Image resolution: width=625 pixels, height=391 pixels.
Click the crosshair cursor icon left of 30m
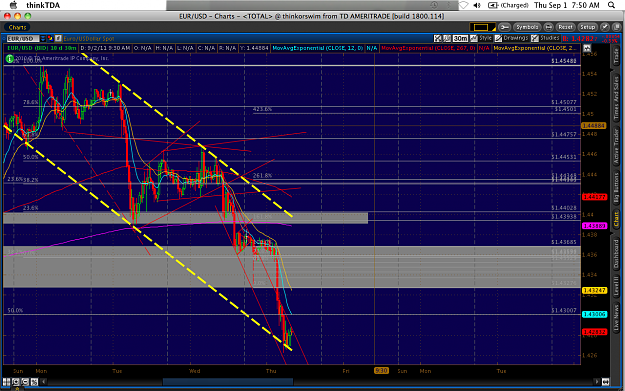point(438,38)
